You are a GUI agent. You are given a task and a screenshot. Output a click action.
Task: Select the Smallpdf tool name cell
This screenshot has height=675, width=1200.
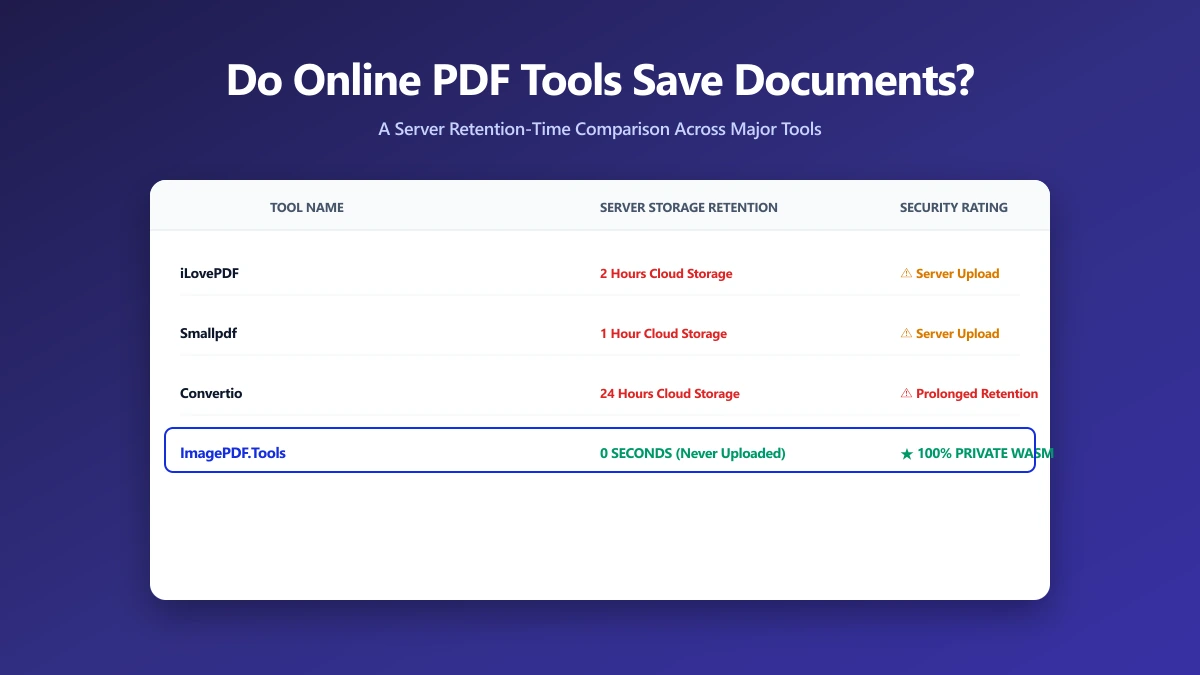point(208,333)
